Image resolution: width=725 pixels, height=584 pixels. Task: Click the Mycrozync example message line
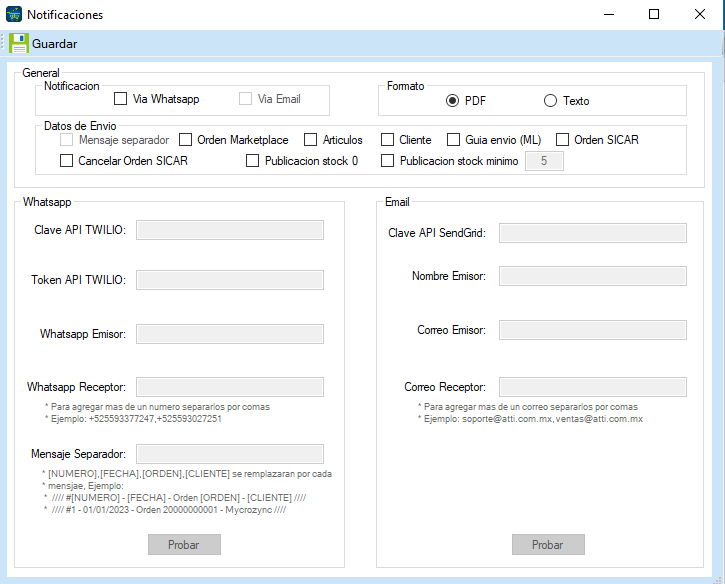coord(165,510)
